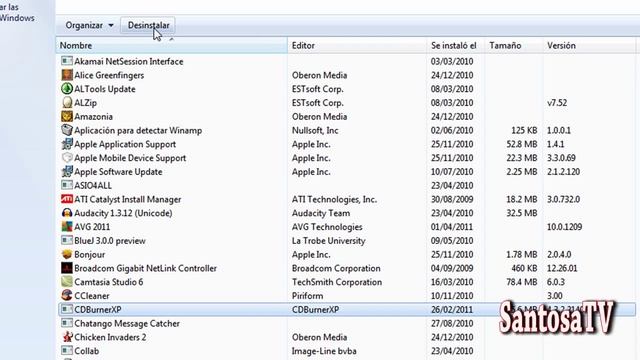Click the Chicken Invaders 2 icon
This screenshot has width=640, height=360.
point(67,337)
